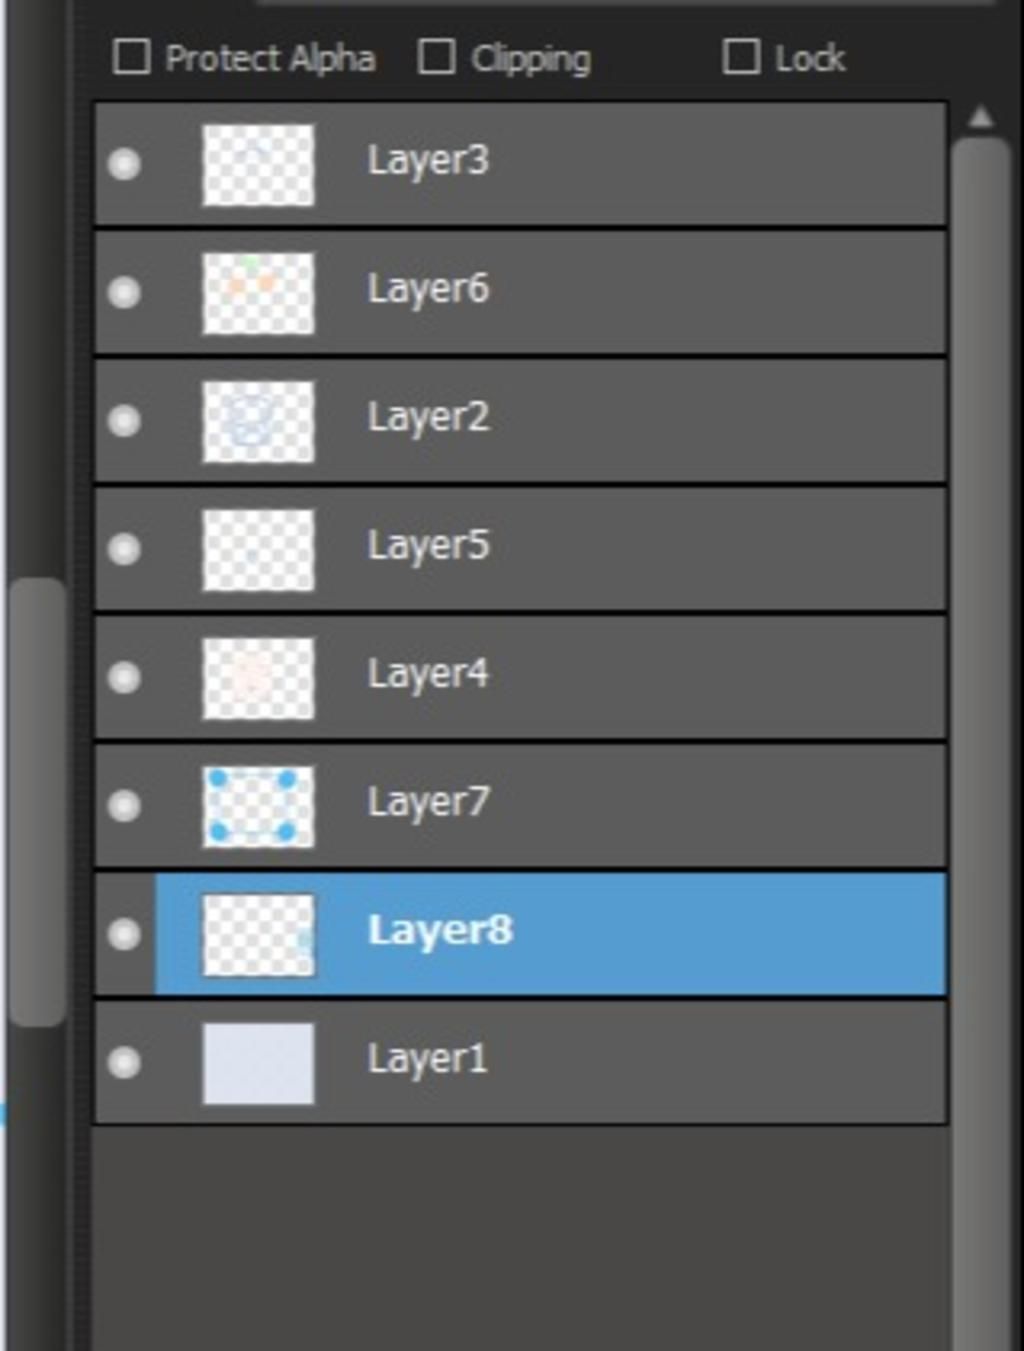Enable the Clipping checkbox
Screen dimensions: 1024x1351
436,57
